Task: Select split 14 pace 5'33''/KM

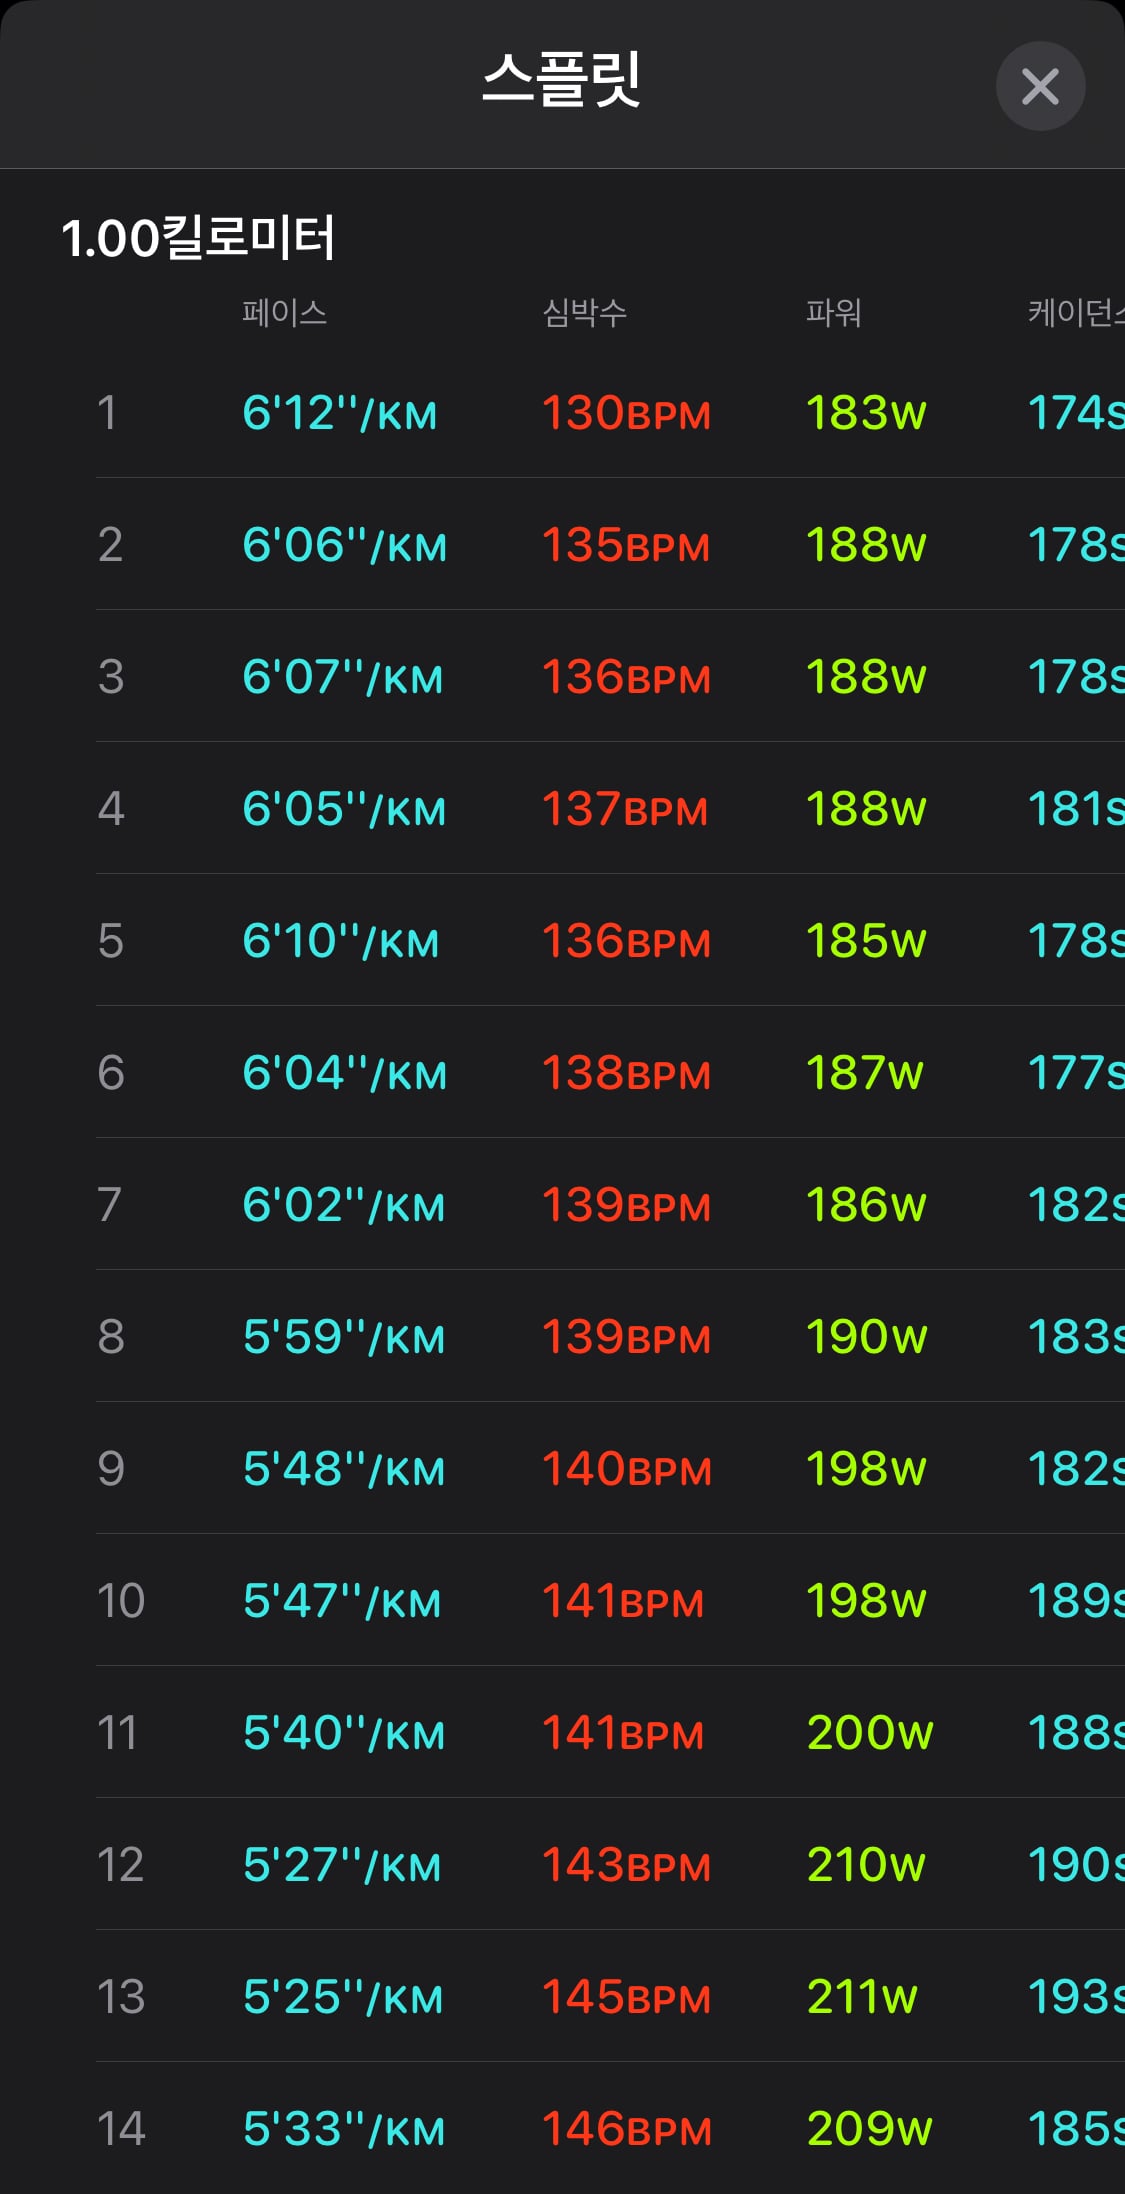Action: (344, 2129)
